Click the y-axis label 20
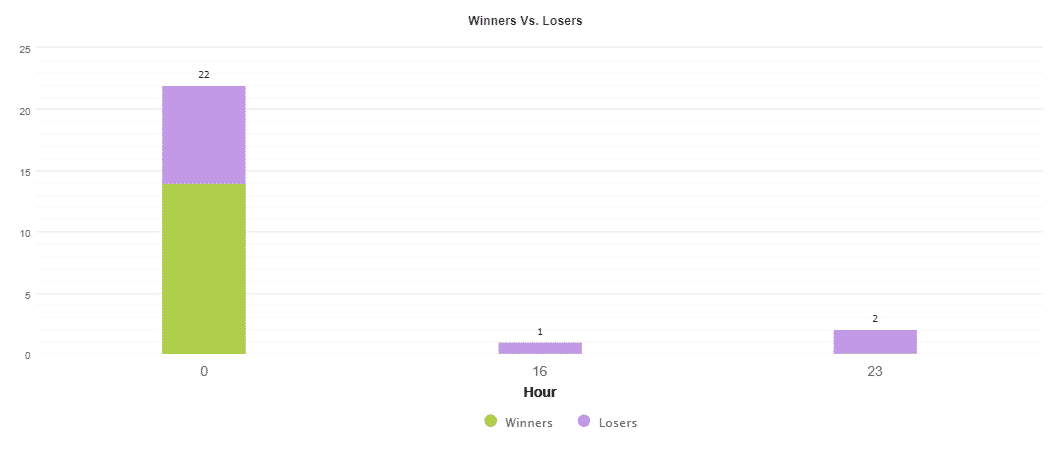This screenshot has width=1054, height=453. pos(26,110)
